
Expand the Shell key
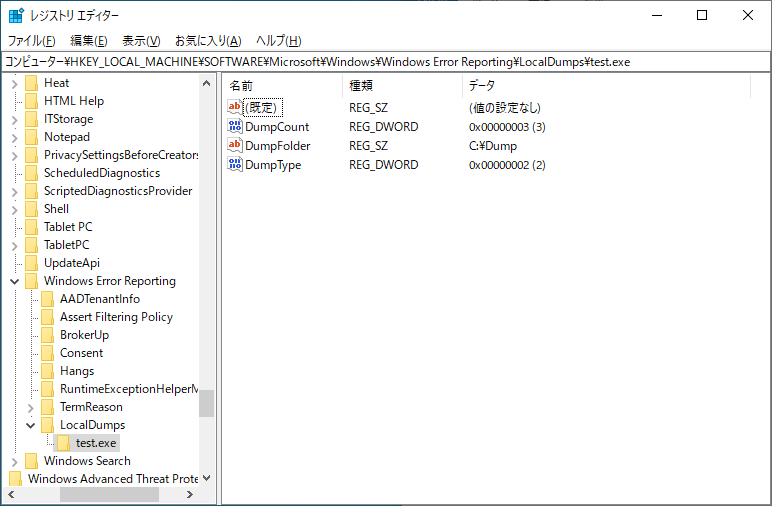coord(14,210)
